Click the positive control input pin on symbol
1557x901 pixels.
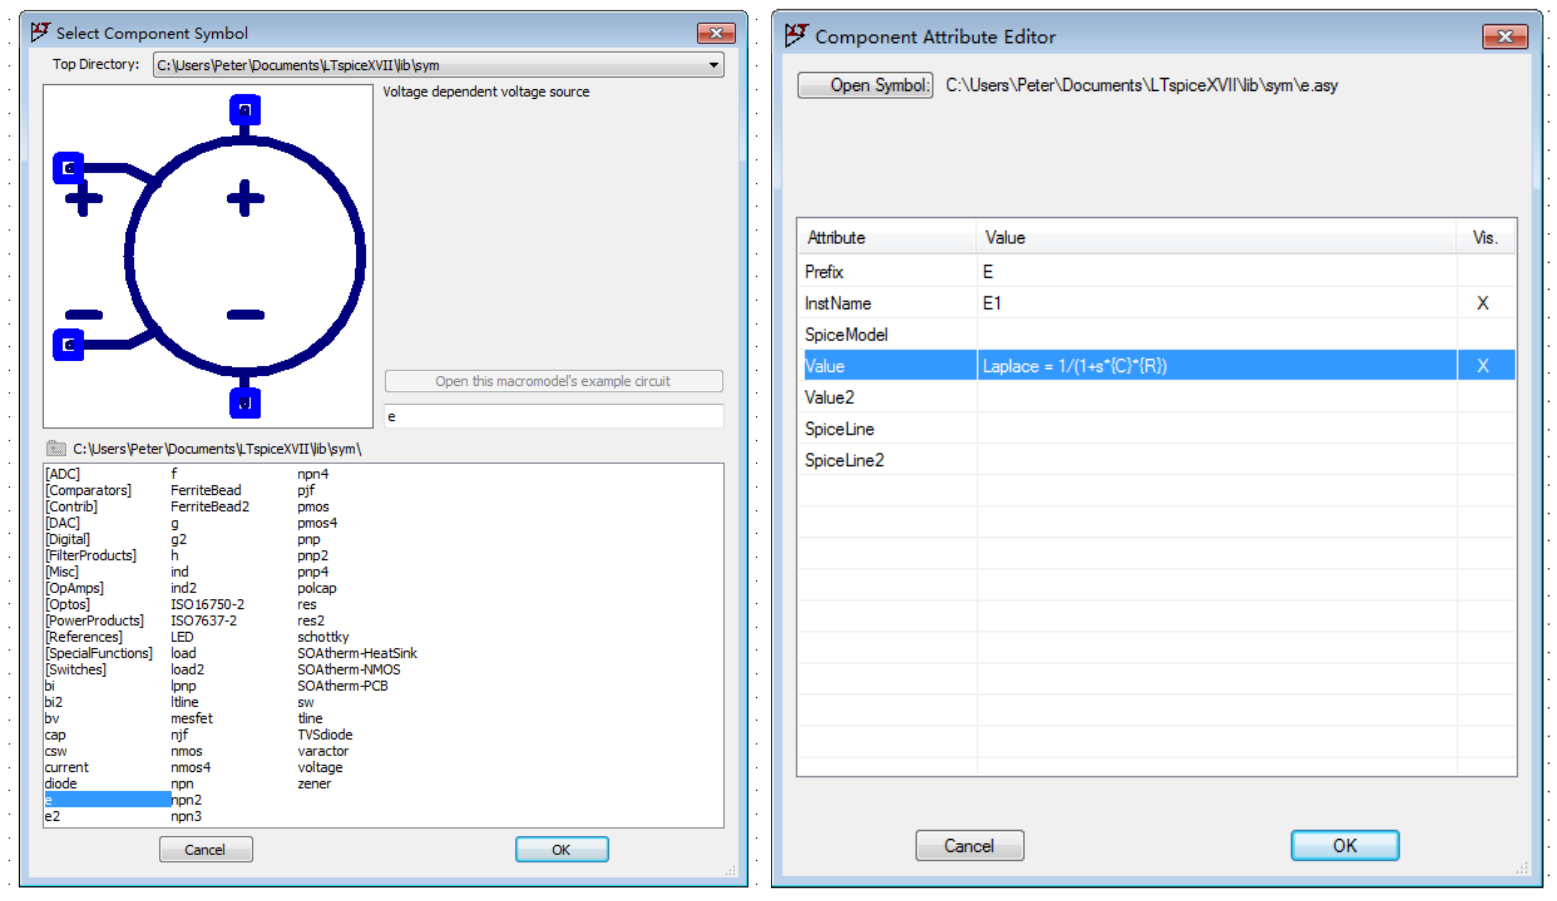68,168
